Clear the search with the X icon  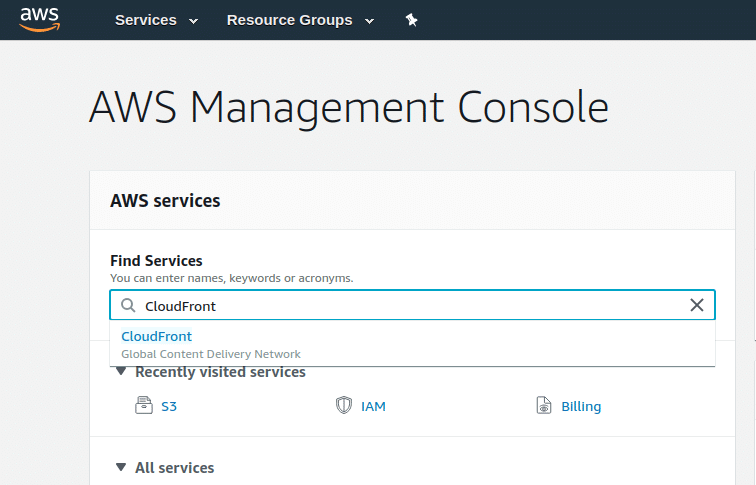(697, 305)
